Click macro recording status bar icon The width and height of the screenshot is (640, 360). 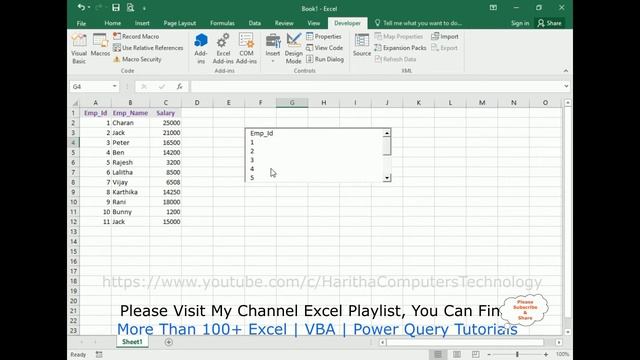[x=99, y=355]
